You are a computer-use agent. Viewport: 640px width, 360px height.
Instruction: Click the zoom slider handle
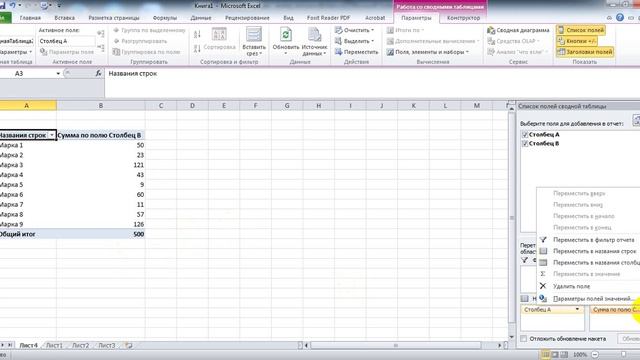[x=623, y=355]
